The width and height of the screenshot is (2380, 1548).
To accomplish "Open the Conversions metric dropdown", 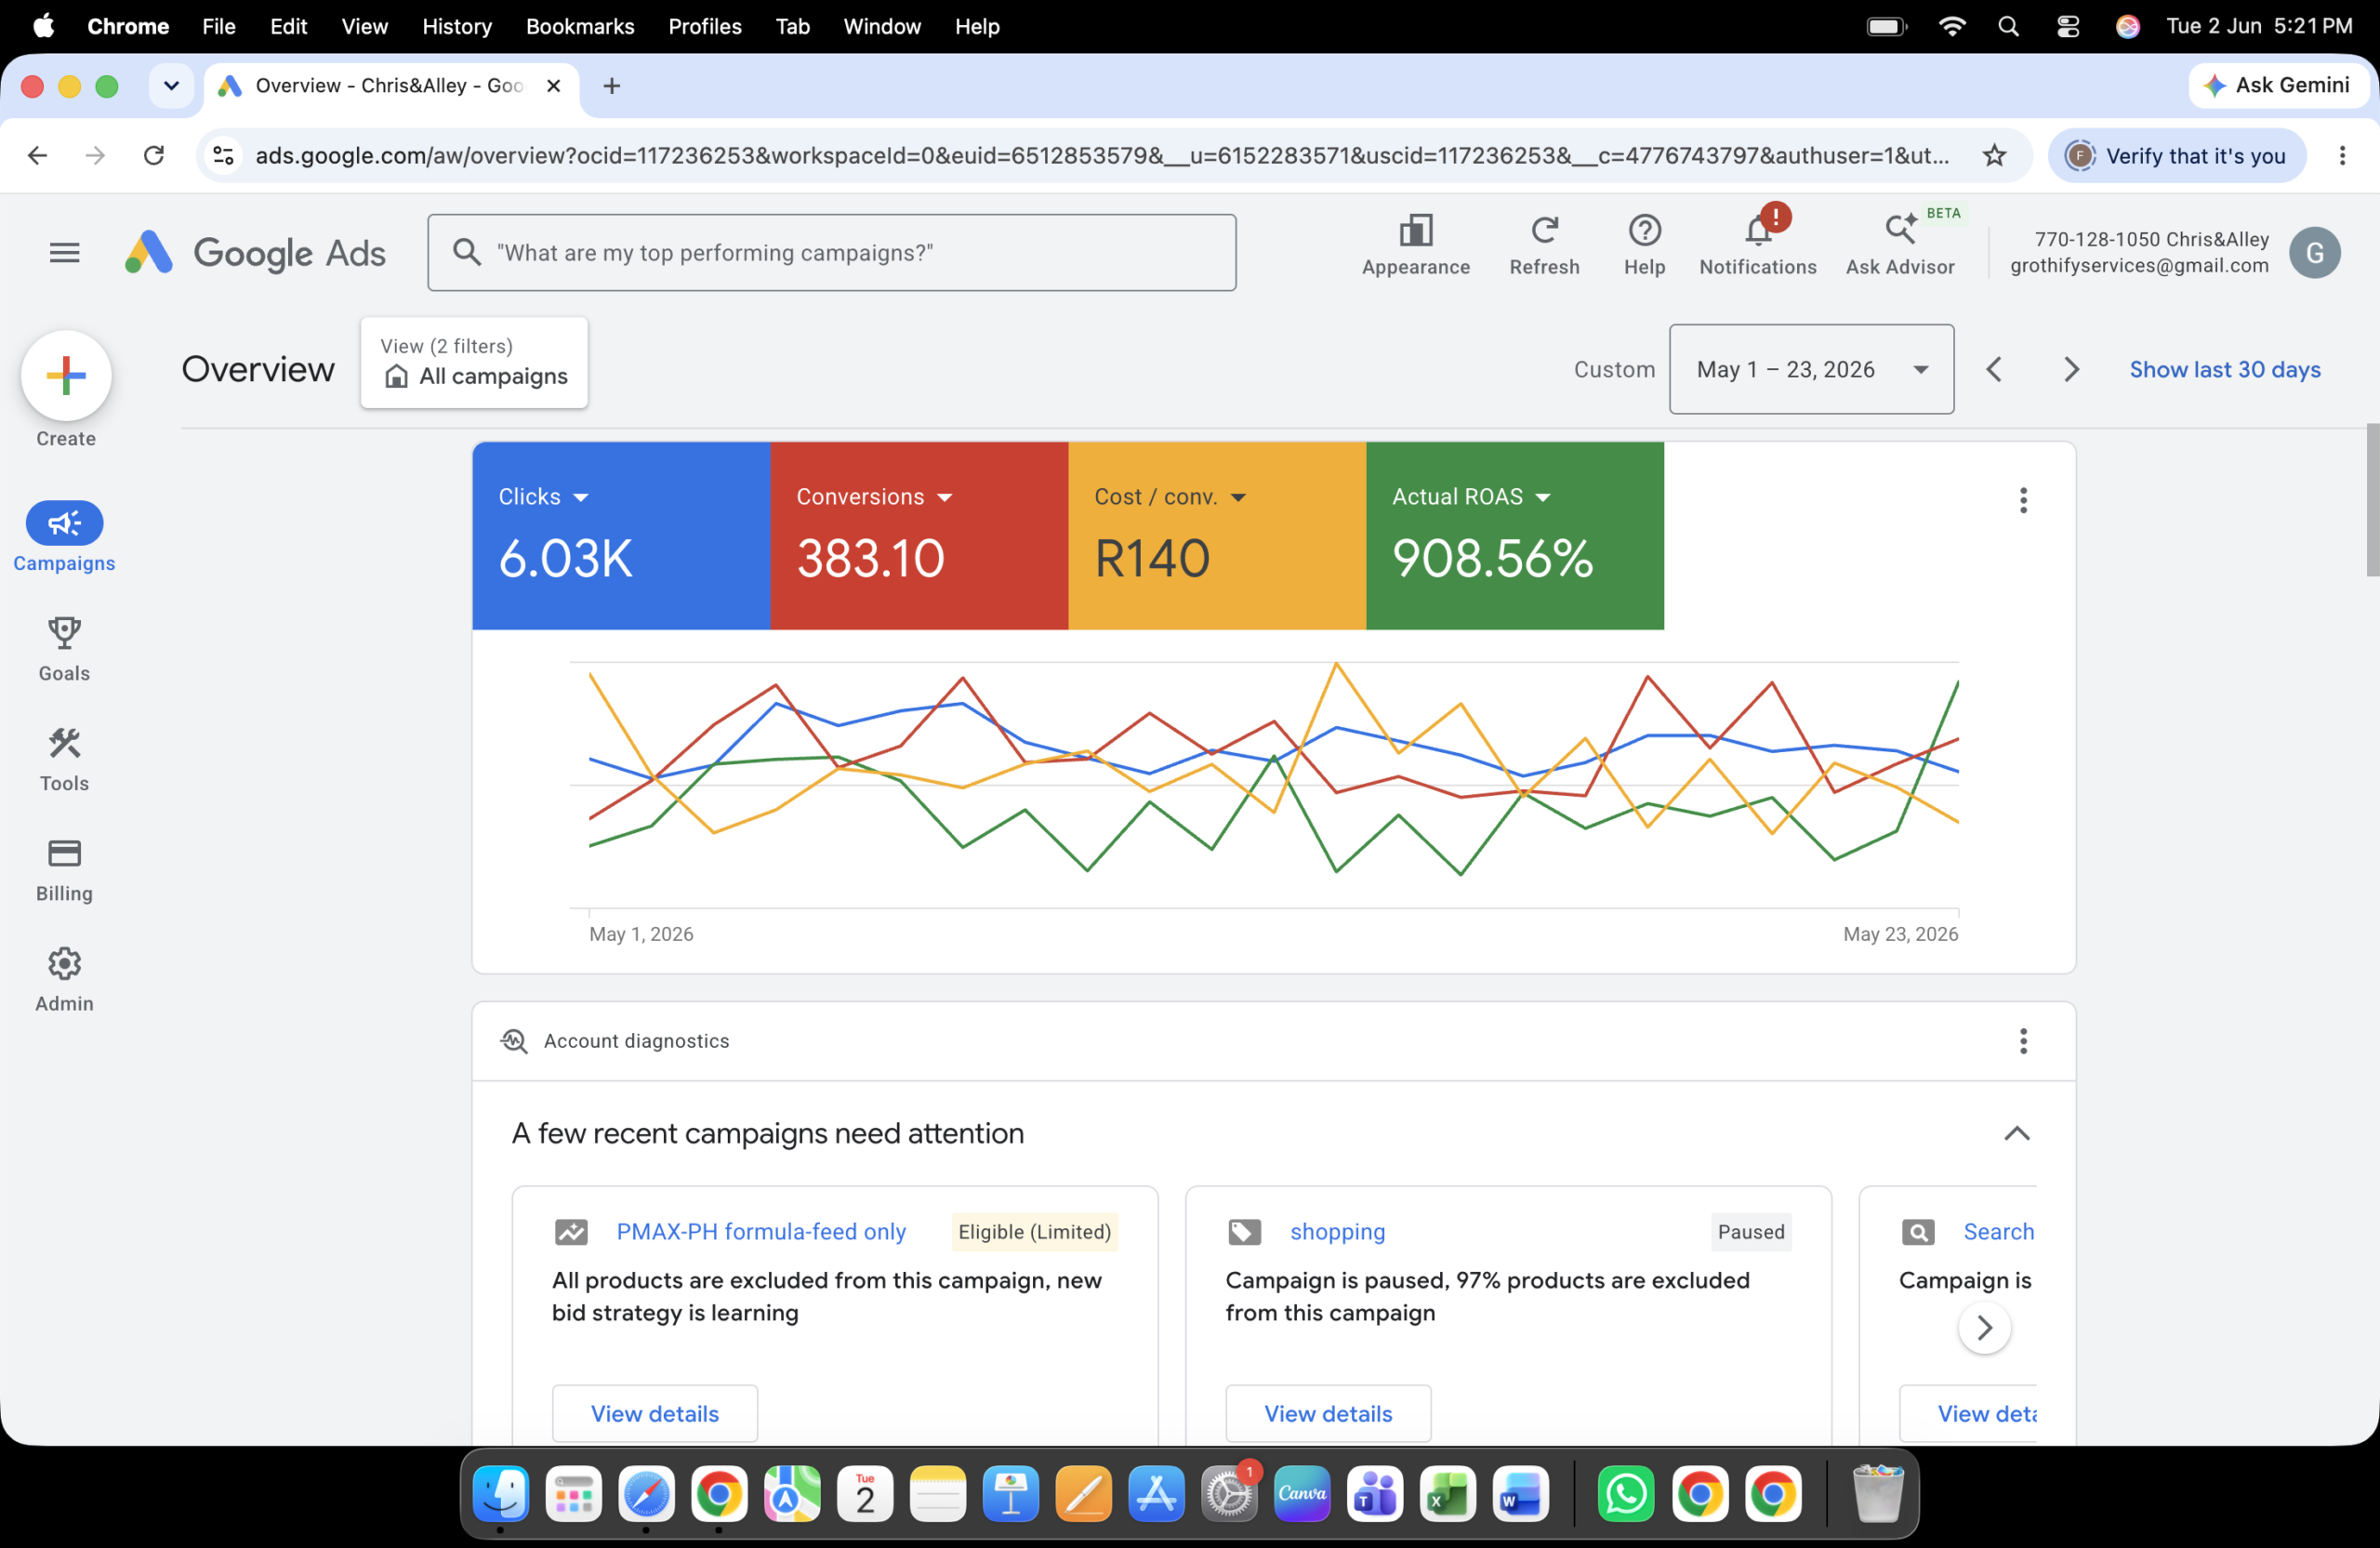I will click(x=874, y=497).
